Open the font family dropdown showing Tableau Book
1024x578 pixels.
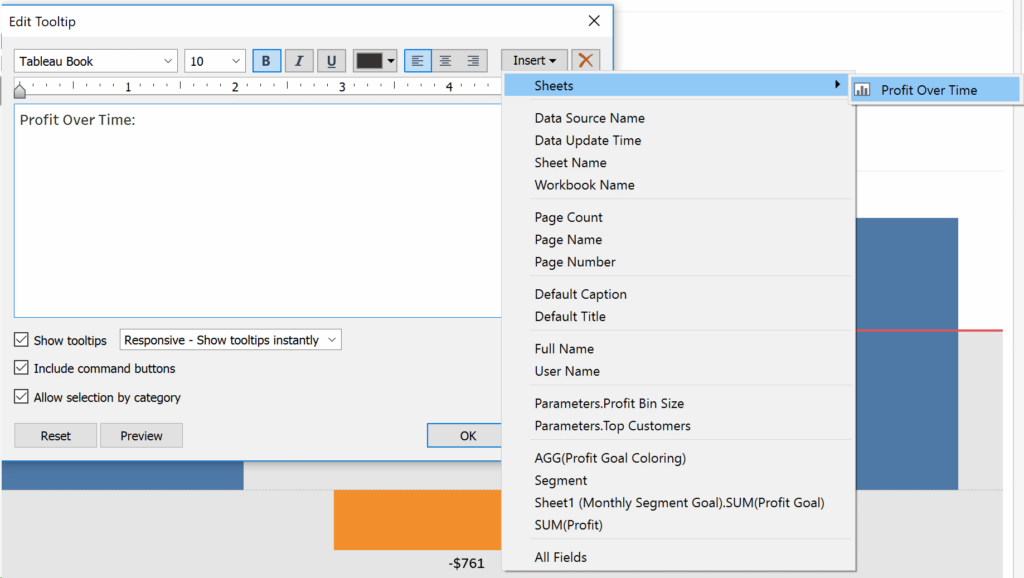tap(95, 60)
